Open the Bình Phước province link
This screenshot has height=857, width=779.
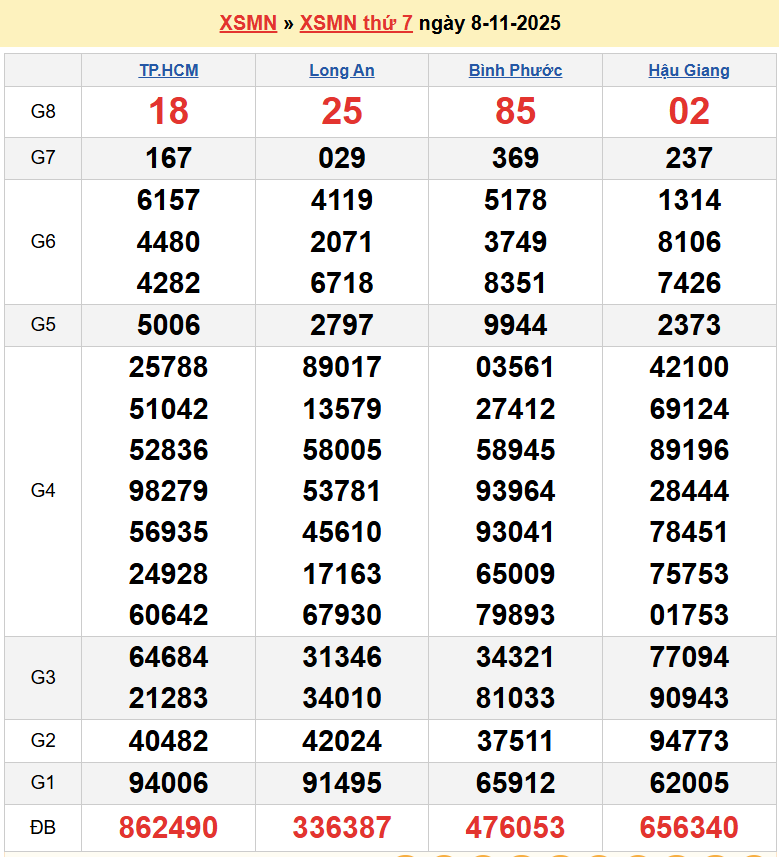(515, 70)
